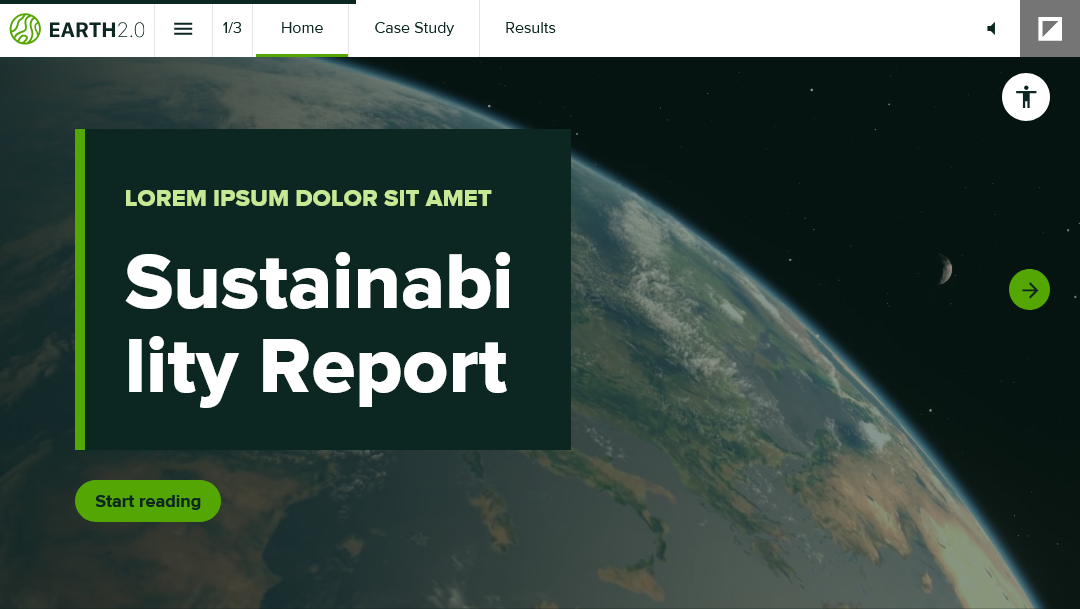This screenshot has width=1080, height=609.
Task: Open the Case Study tab
Action: 414,28
